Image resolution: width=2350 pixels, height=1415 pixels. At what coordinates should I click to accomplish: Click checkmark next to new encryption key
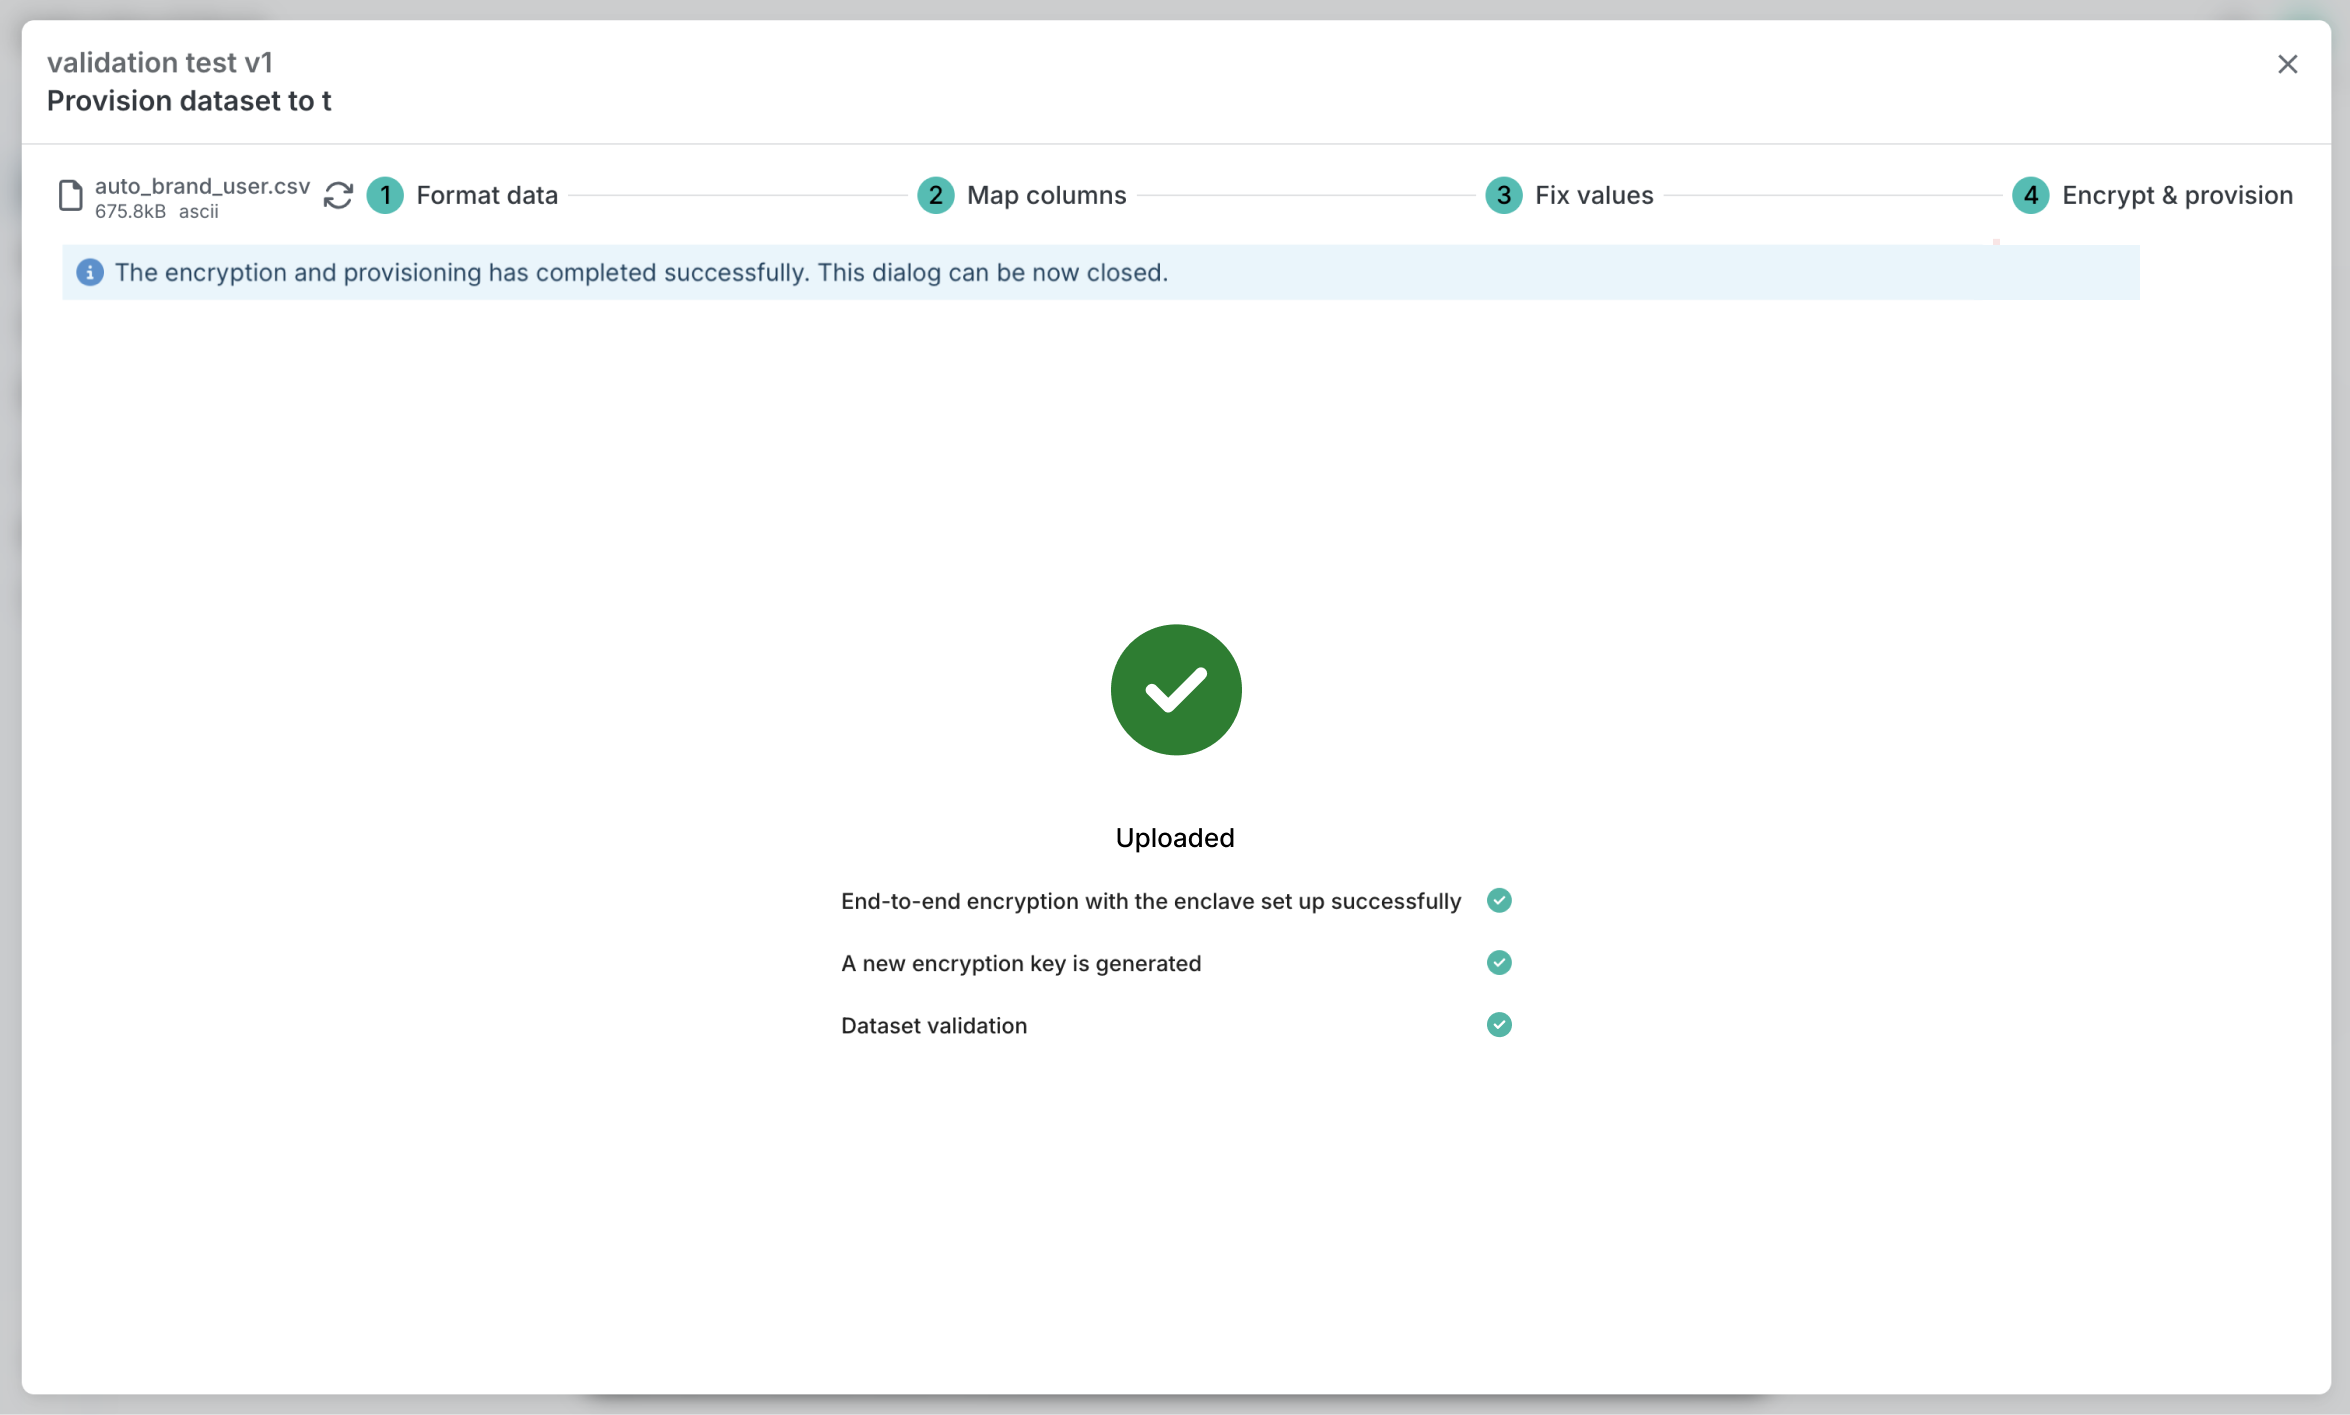[1498, 962]
